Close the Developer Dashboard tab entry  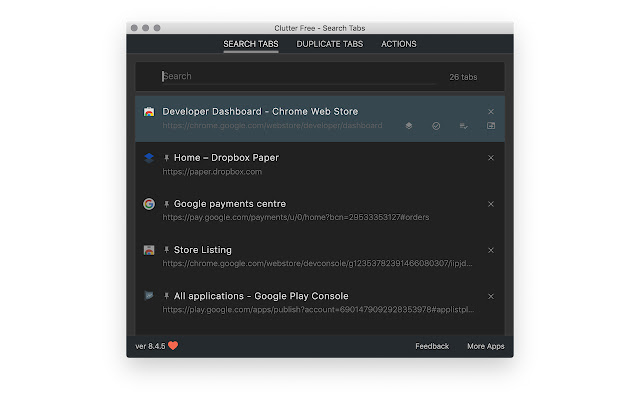491,111
